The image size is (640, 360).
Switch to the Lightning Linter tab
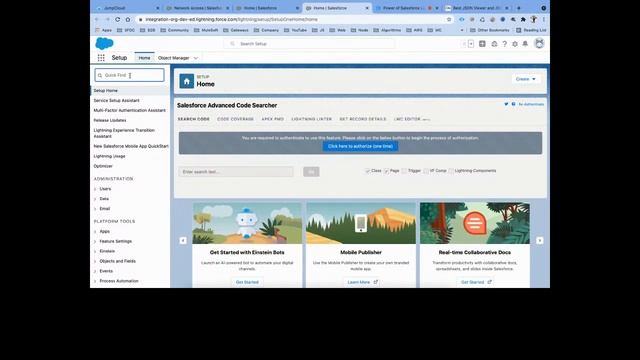click(x=311, y=119)
